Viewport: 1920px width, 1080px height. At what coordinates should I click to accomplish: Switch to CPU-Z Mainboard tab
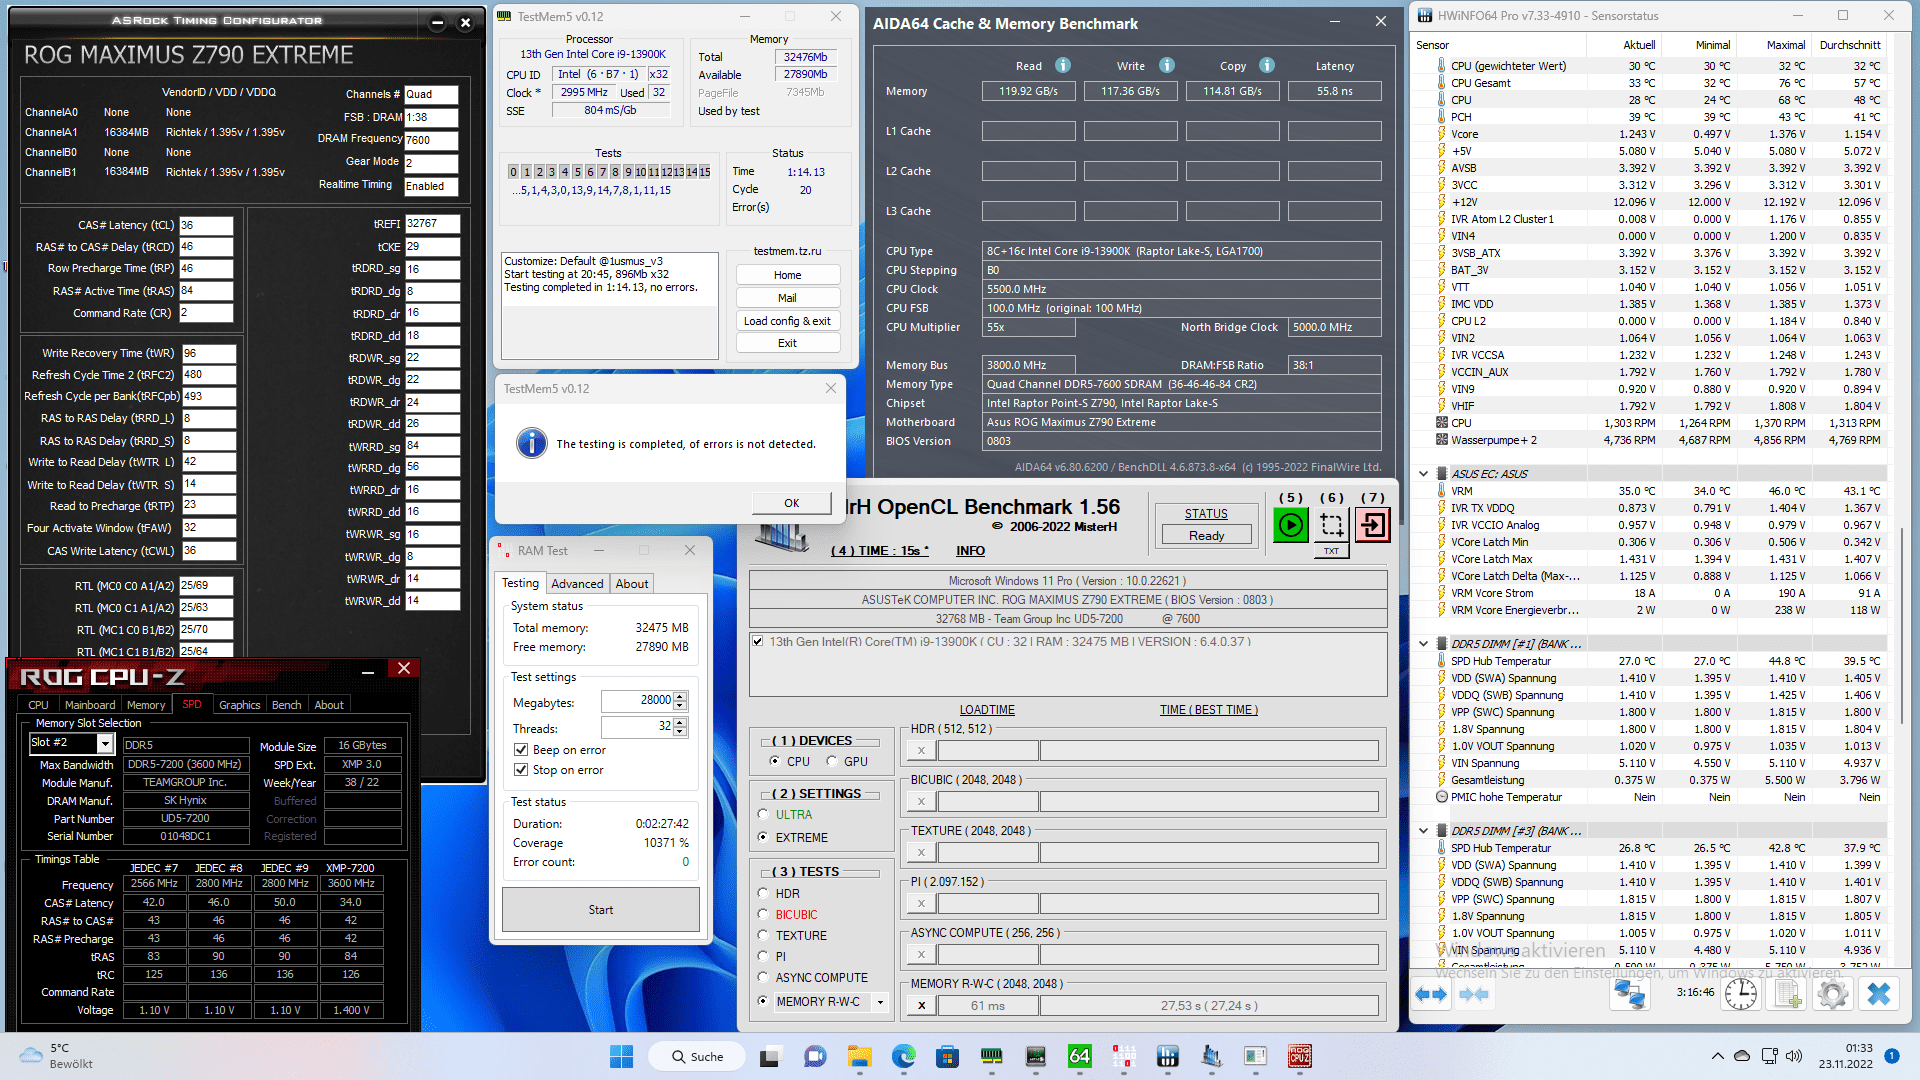coord(90,705)
